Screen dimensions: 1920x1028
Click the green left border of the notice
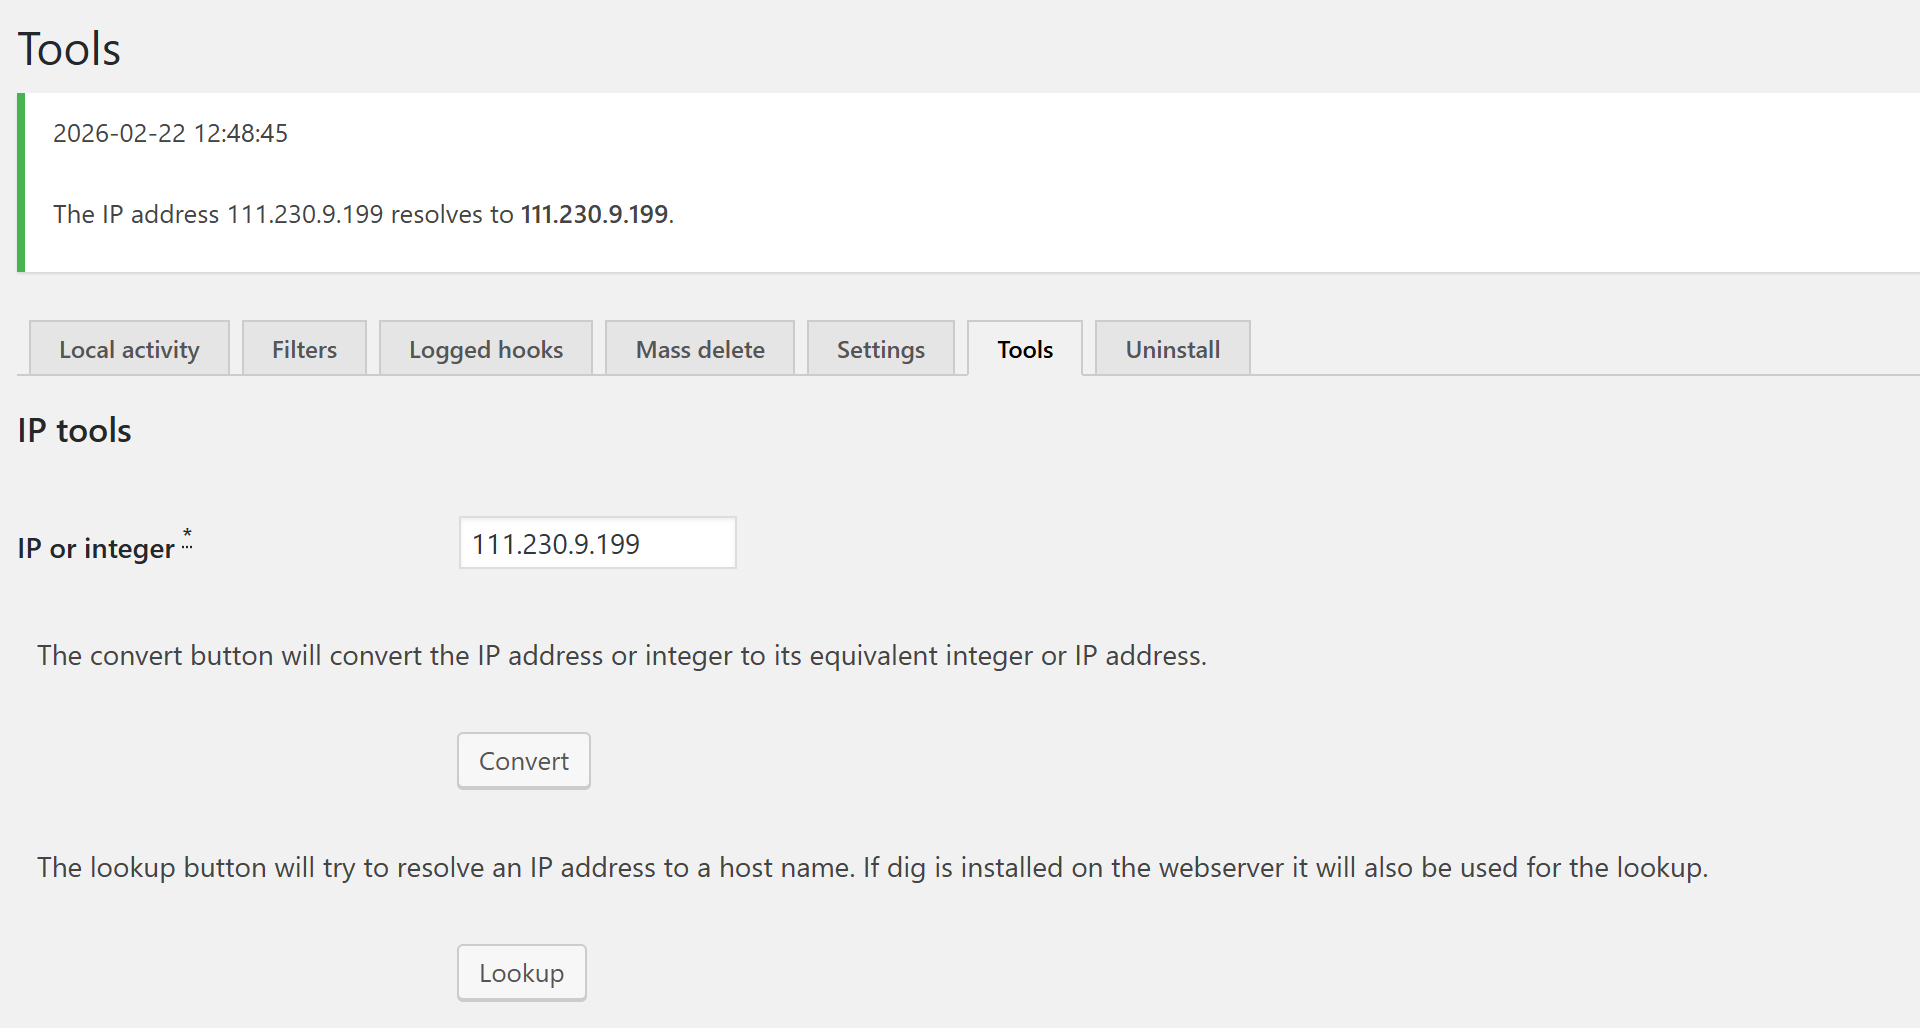pos(21,182)
